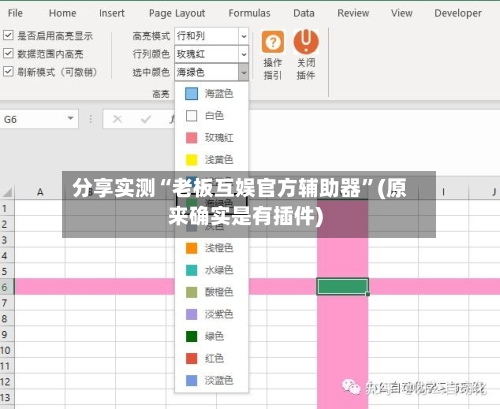Open the File tab
Image resolution: width=500 pixels, height=409 pixels.
click(15, 13)
